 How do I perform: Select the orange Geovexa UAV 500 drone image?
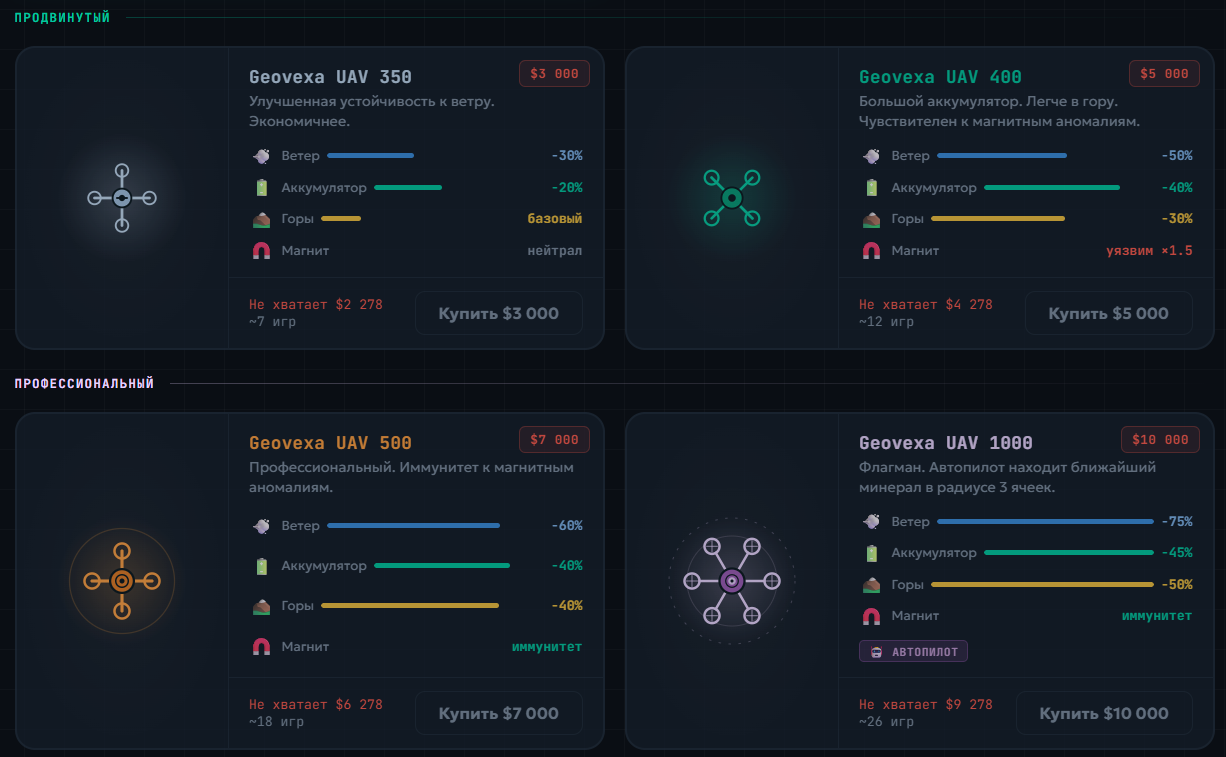[122, 581]
